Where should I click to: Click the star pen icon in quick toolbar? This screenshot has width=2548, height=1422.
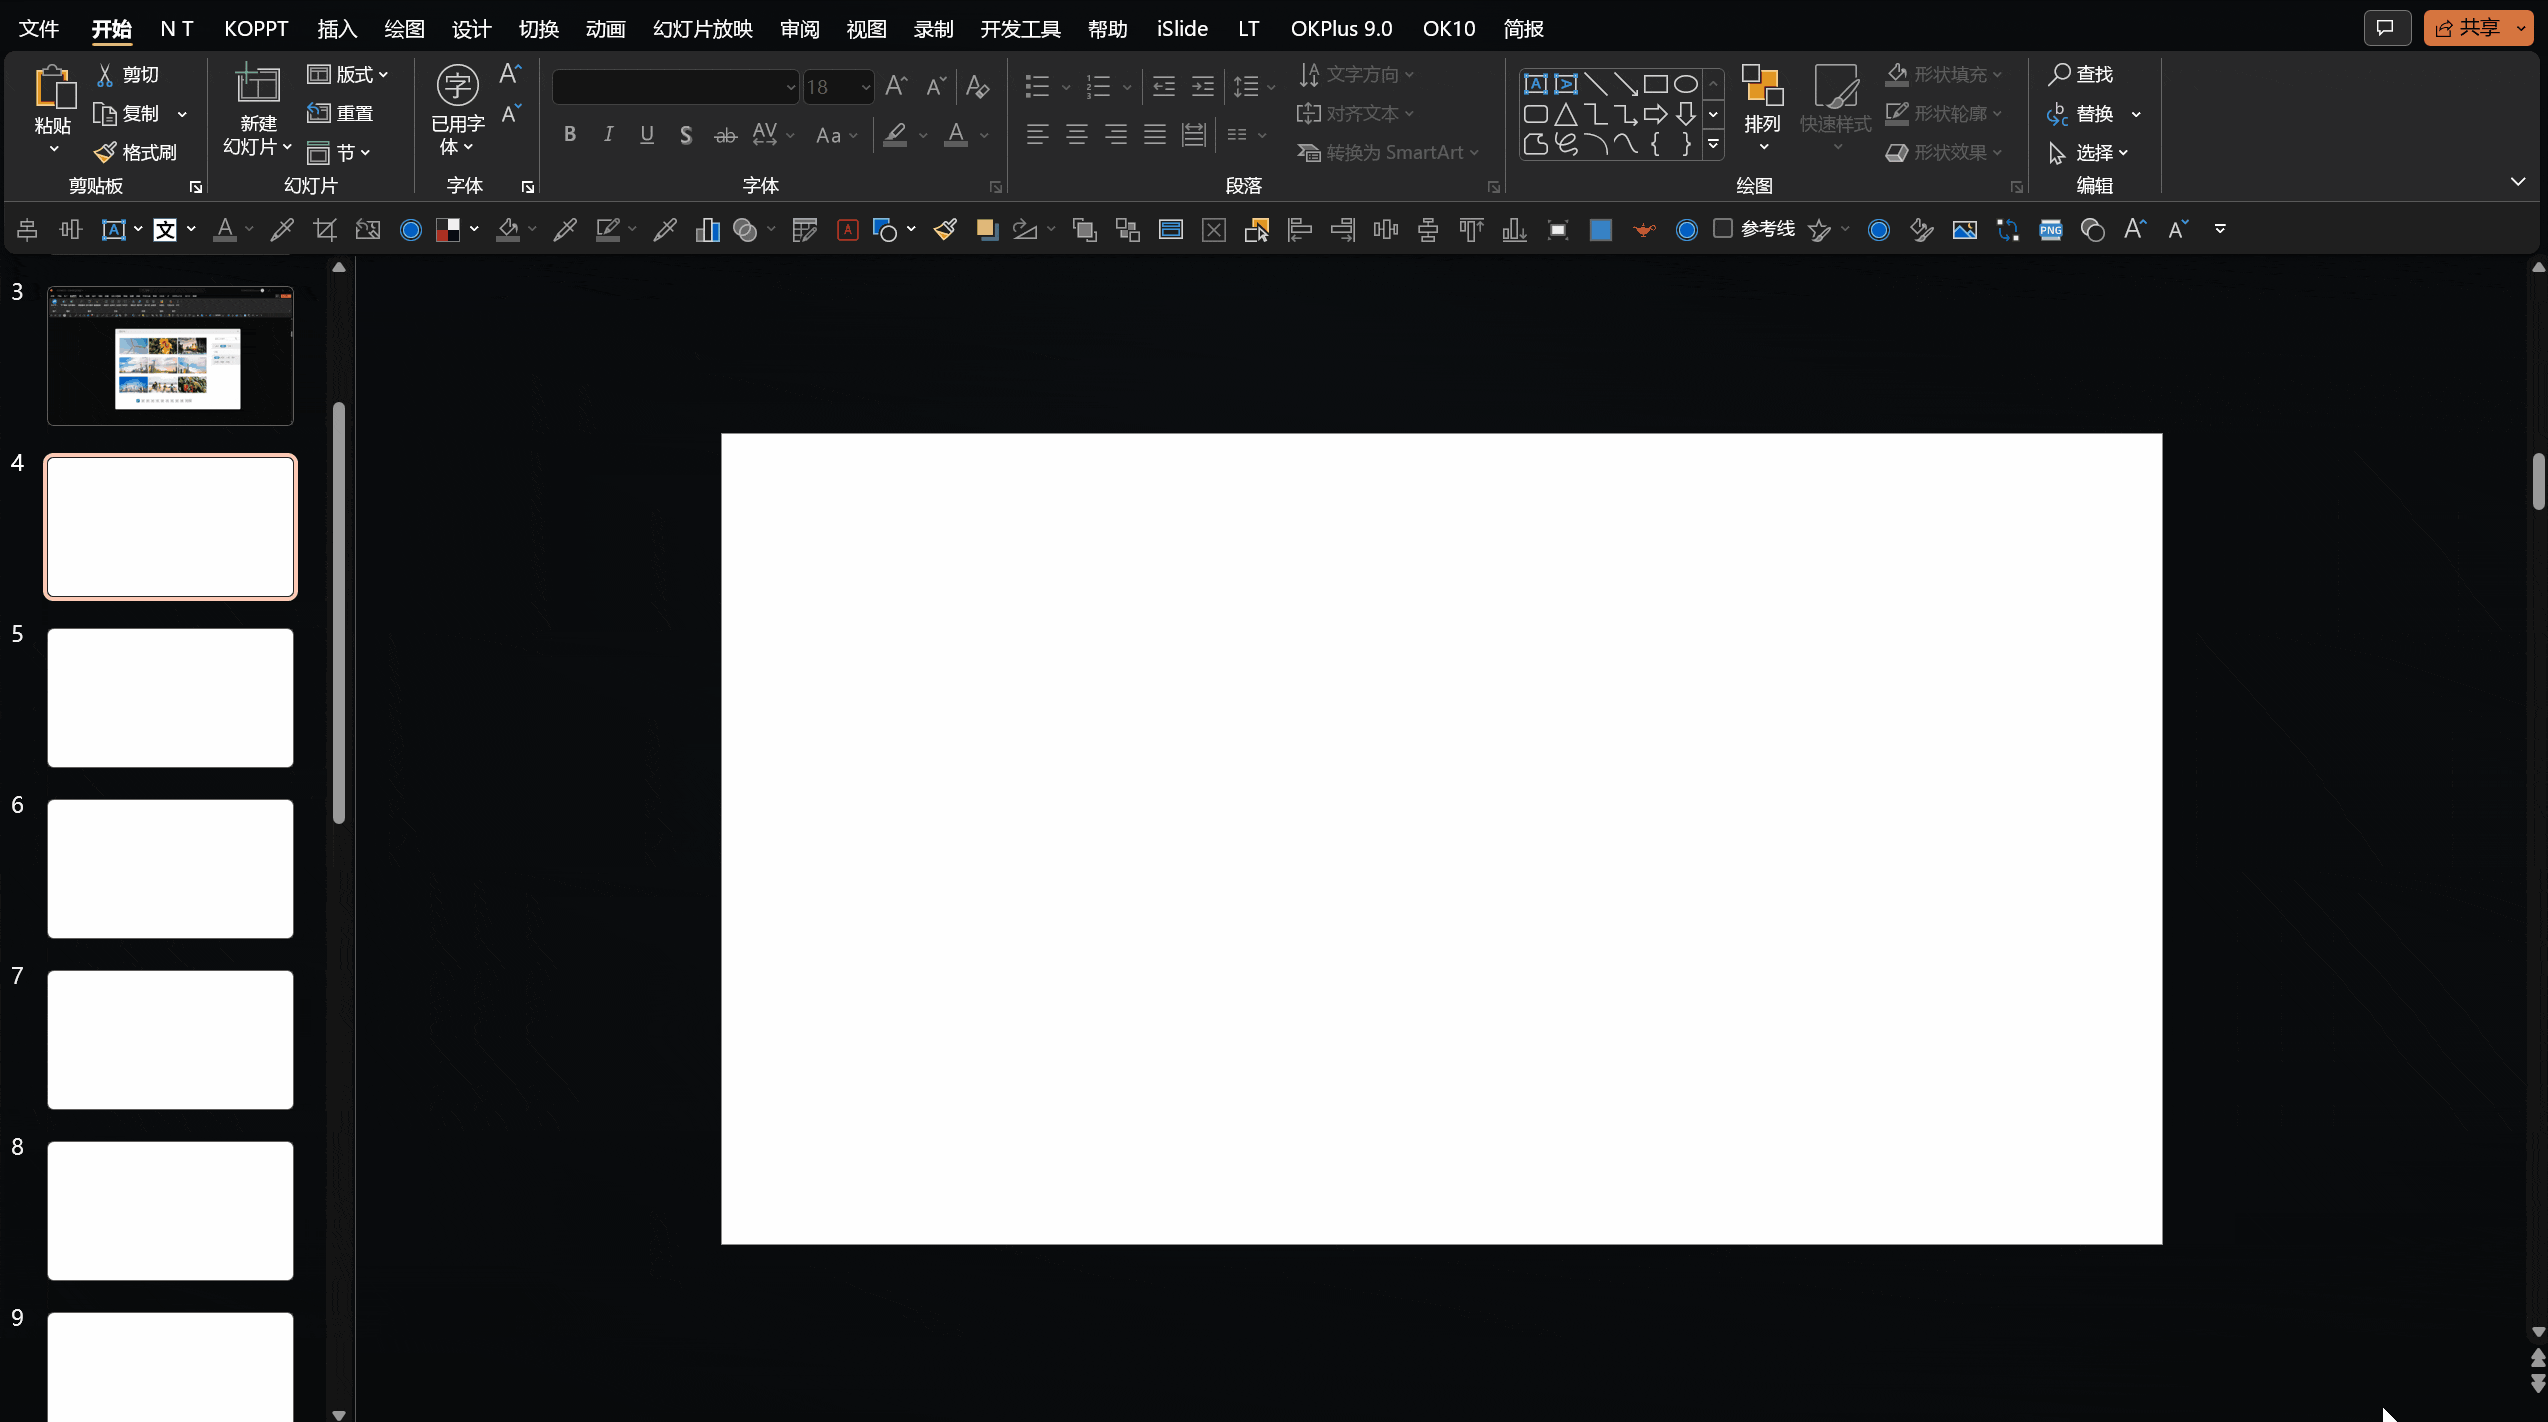(1820, 230)
